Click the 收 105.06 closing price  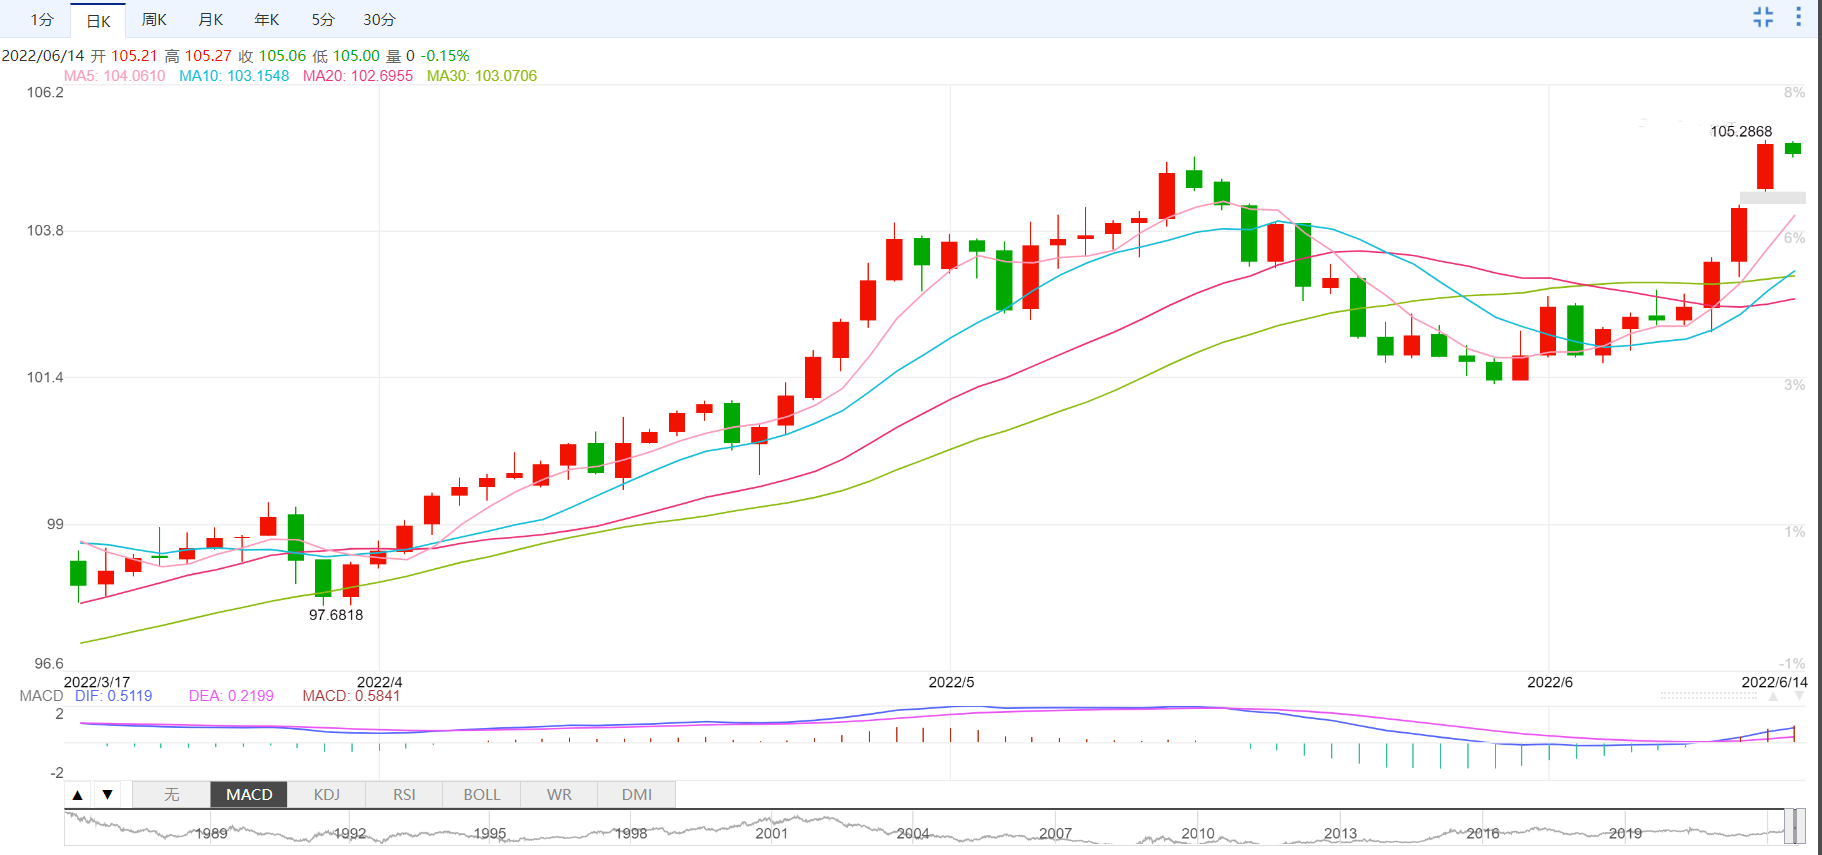click(x=272, y=56)
